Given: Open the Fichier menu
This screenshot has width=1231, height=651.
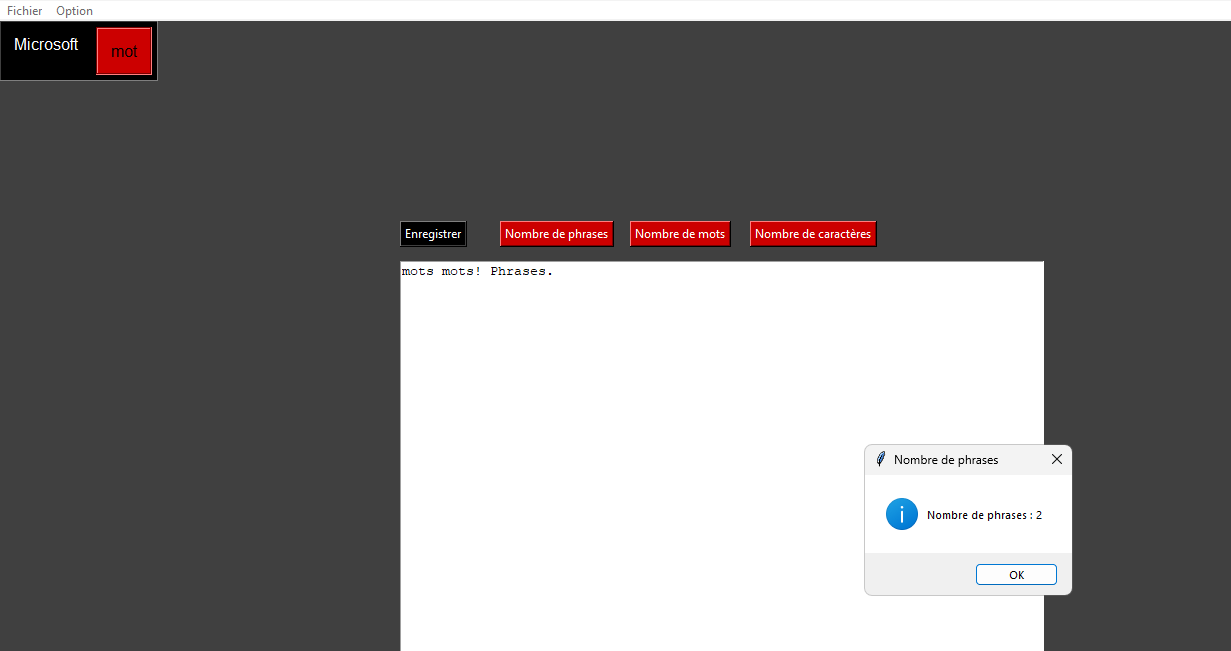Looking at the screenshot, I should coord(24,10).
